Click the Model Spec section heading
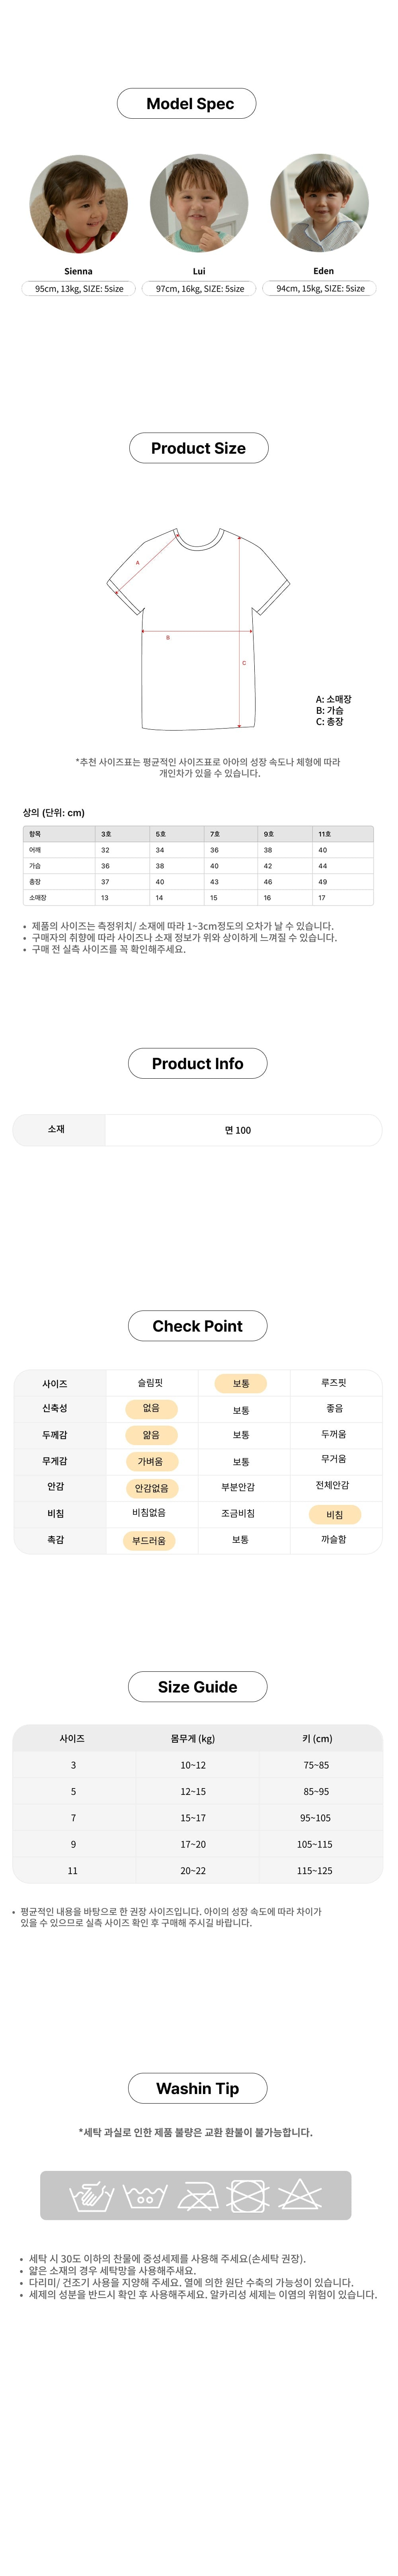 (x=187, y=103)
